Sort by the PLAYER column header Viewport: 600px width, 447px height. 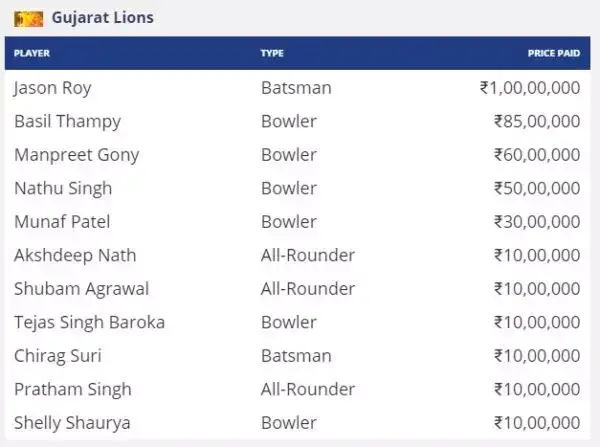click(32, 53)
